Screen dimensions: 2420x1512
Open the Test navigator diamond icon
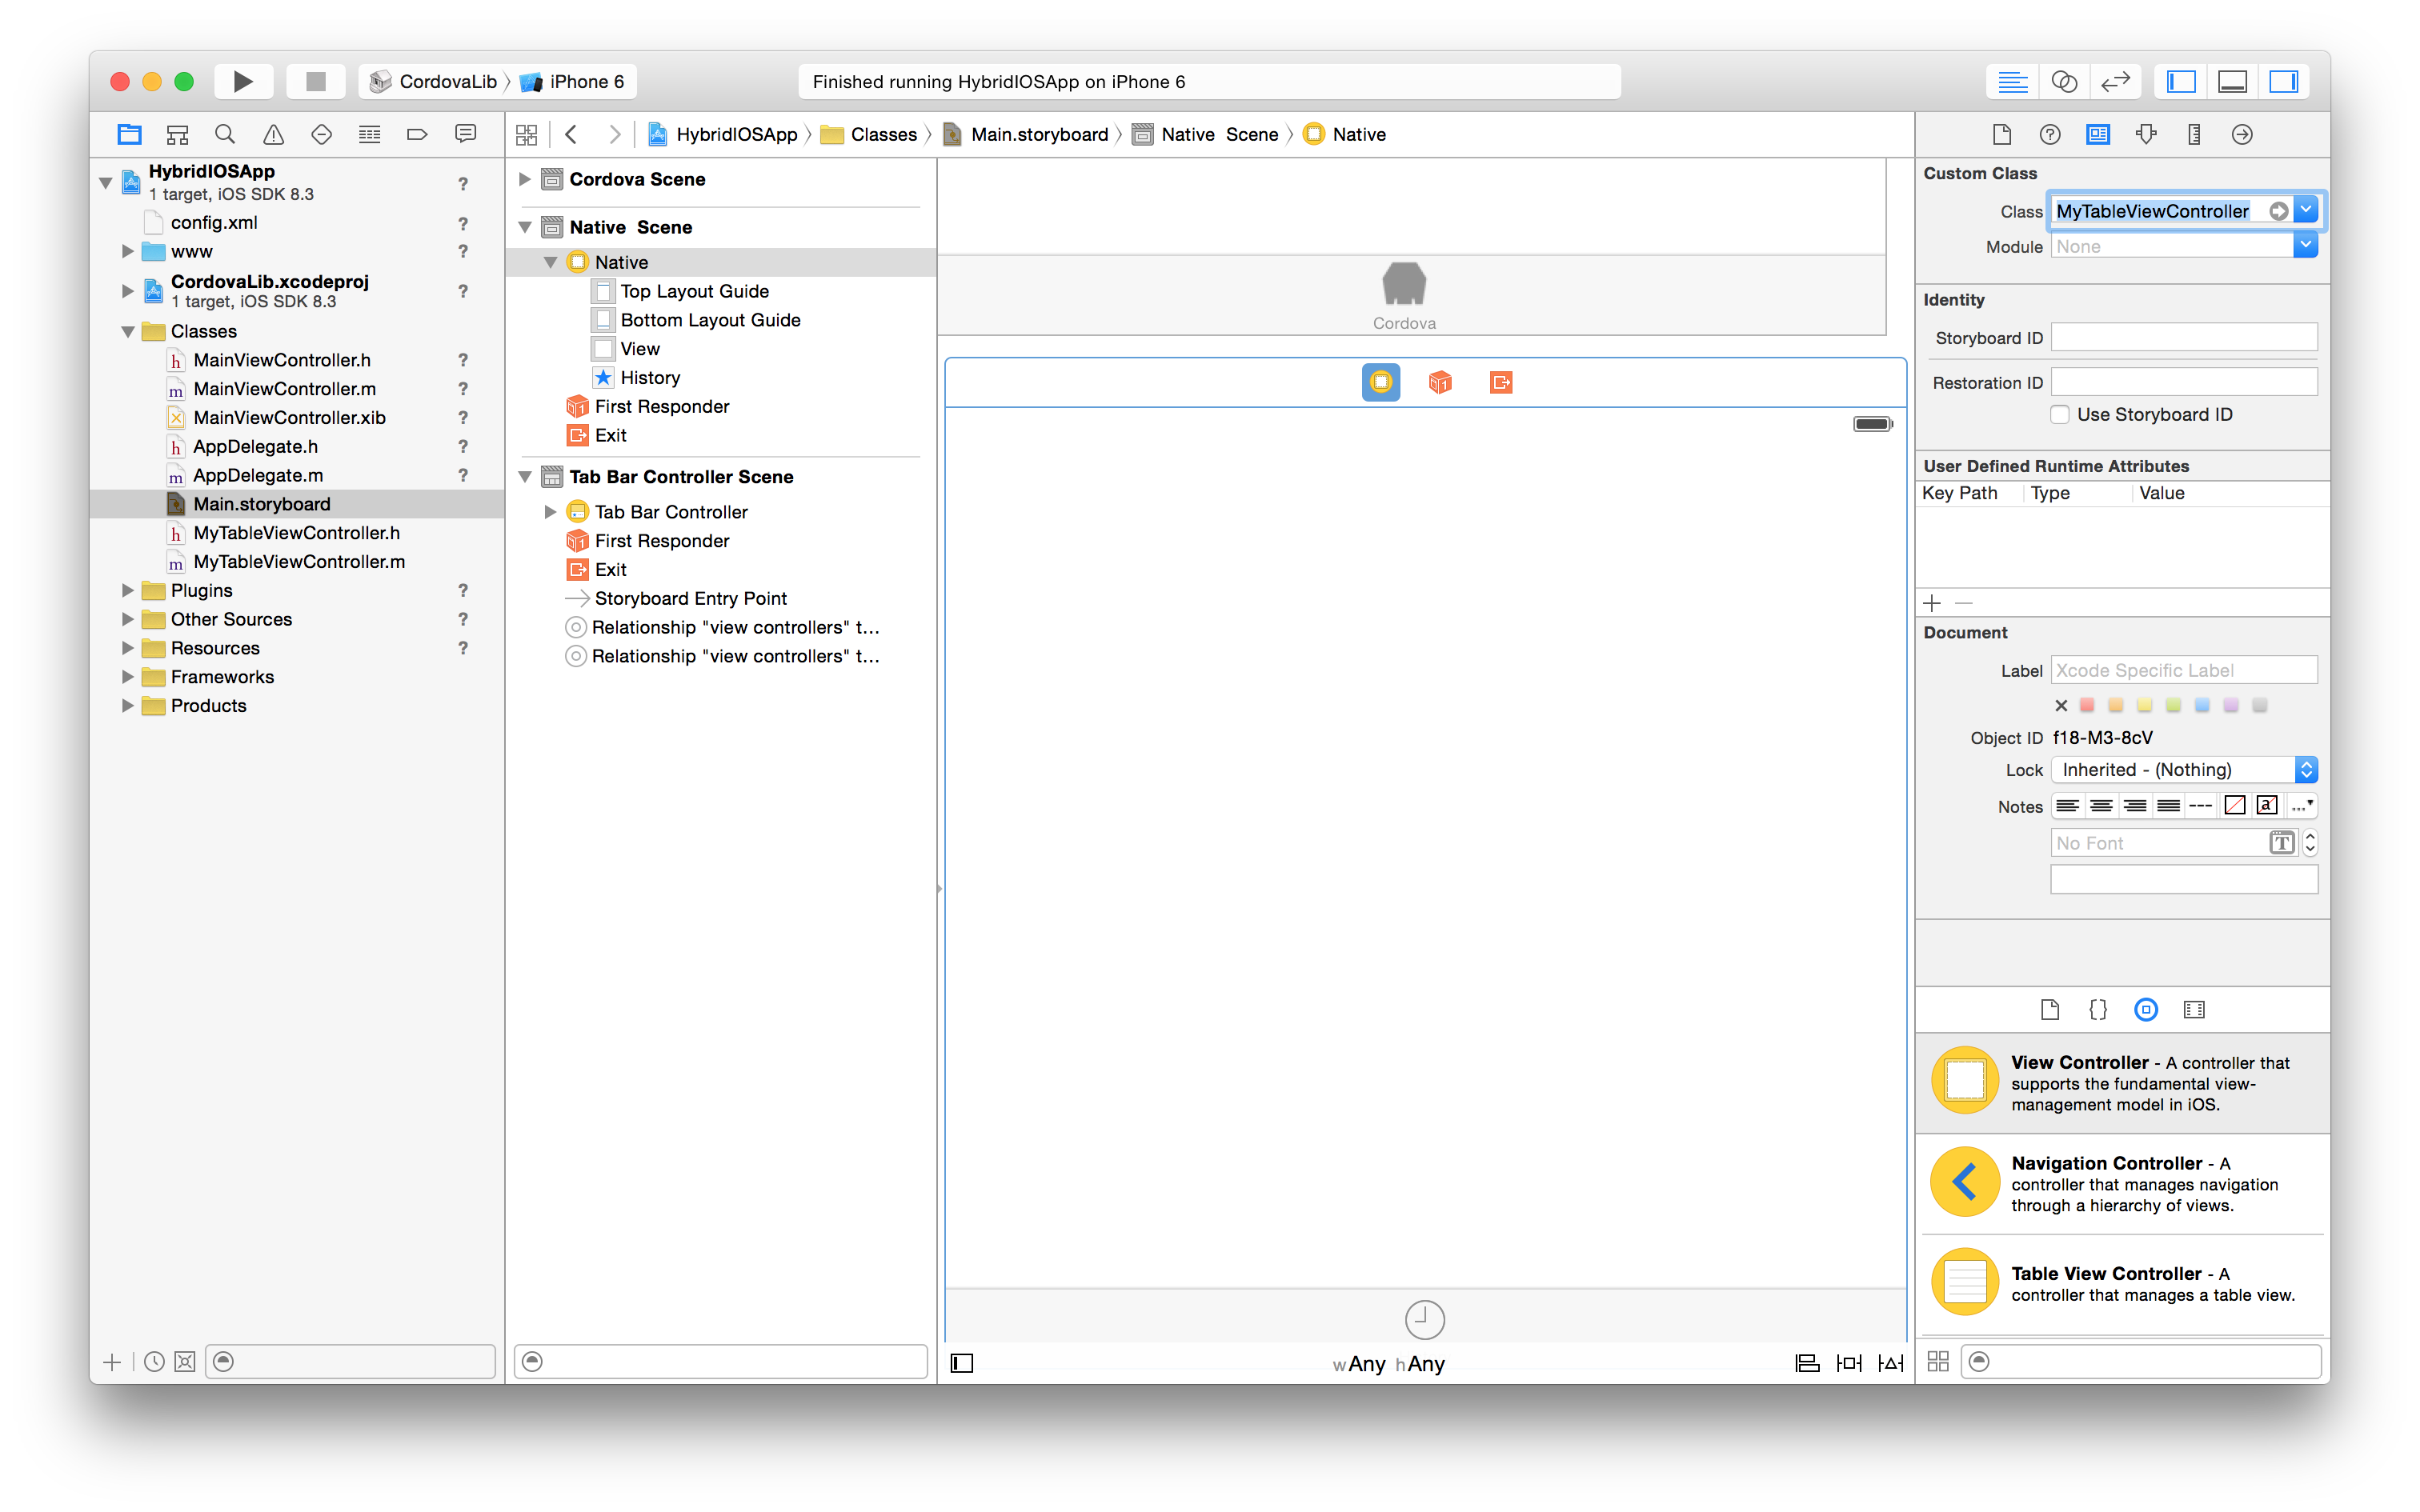(321, 134)
